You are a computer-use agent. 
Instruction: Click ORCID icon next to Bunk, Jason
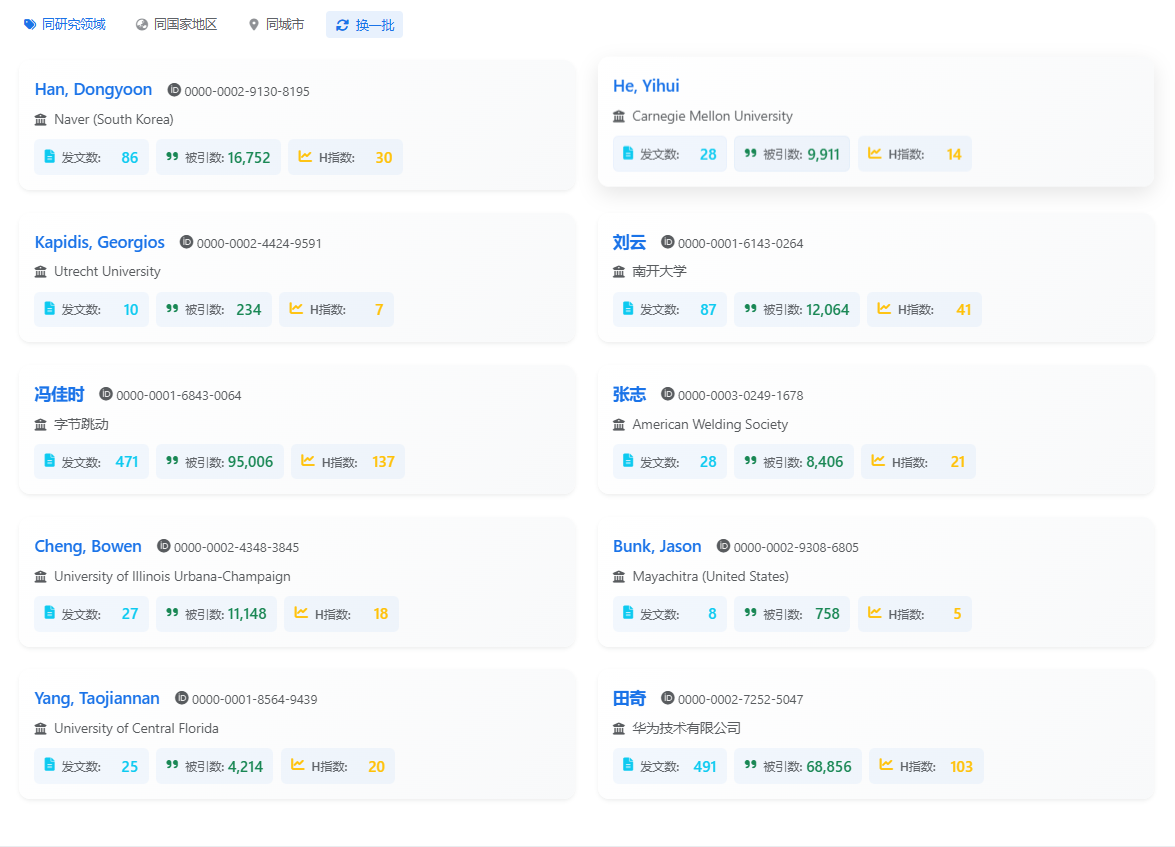pyautogui.click(x=723, y=546)
